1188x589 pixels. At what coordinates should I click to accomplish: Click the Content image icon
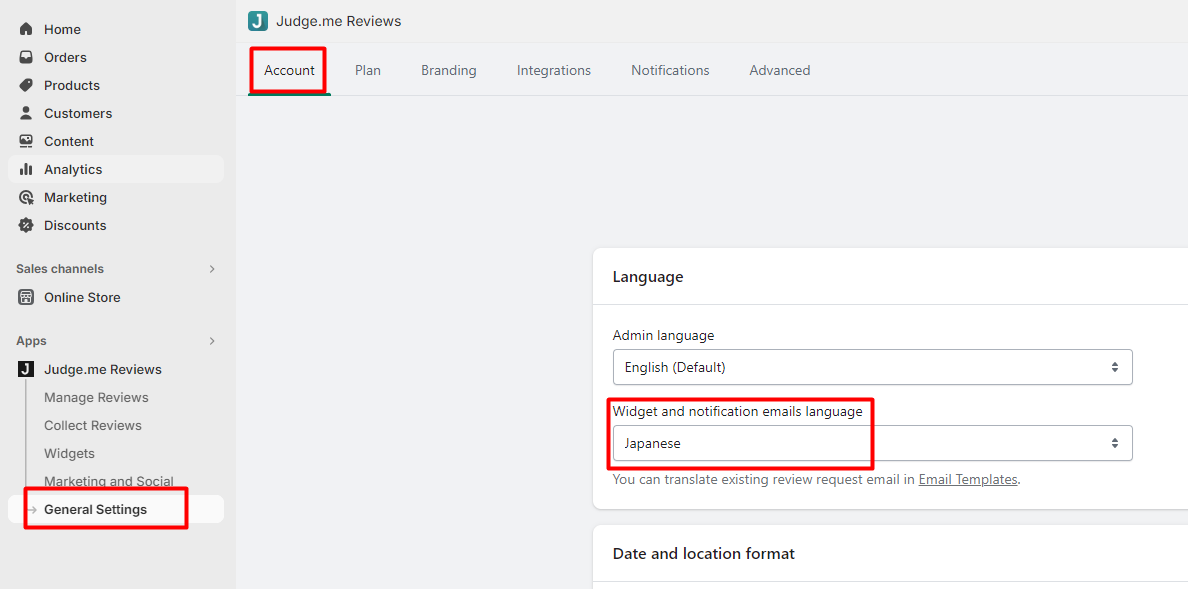(26, 141)
